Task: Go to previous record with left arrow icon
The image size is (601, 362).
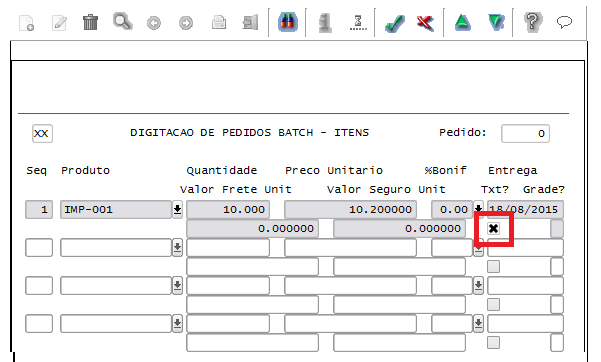Action: (154, 23)
